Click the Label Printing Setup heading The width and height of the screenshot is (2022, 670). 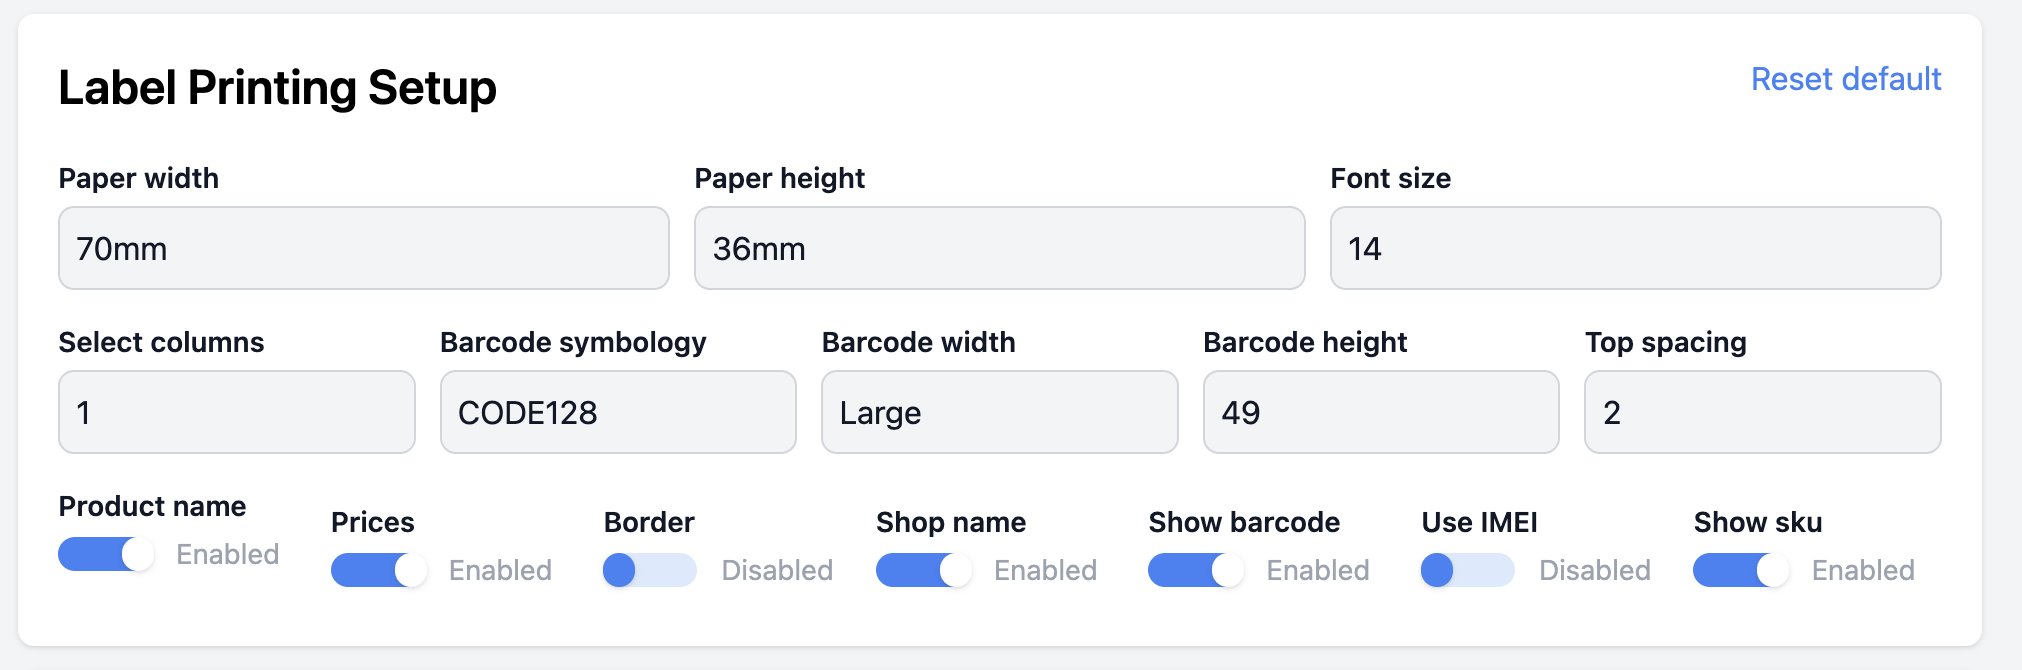tap(277, 88)
